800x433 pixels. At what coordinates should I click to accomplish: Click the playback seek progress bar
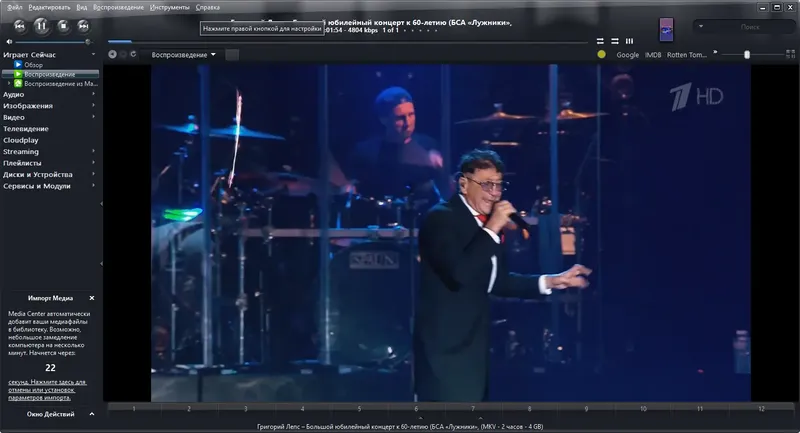tap(348, 41)
